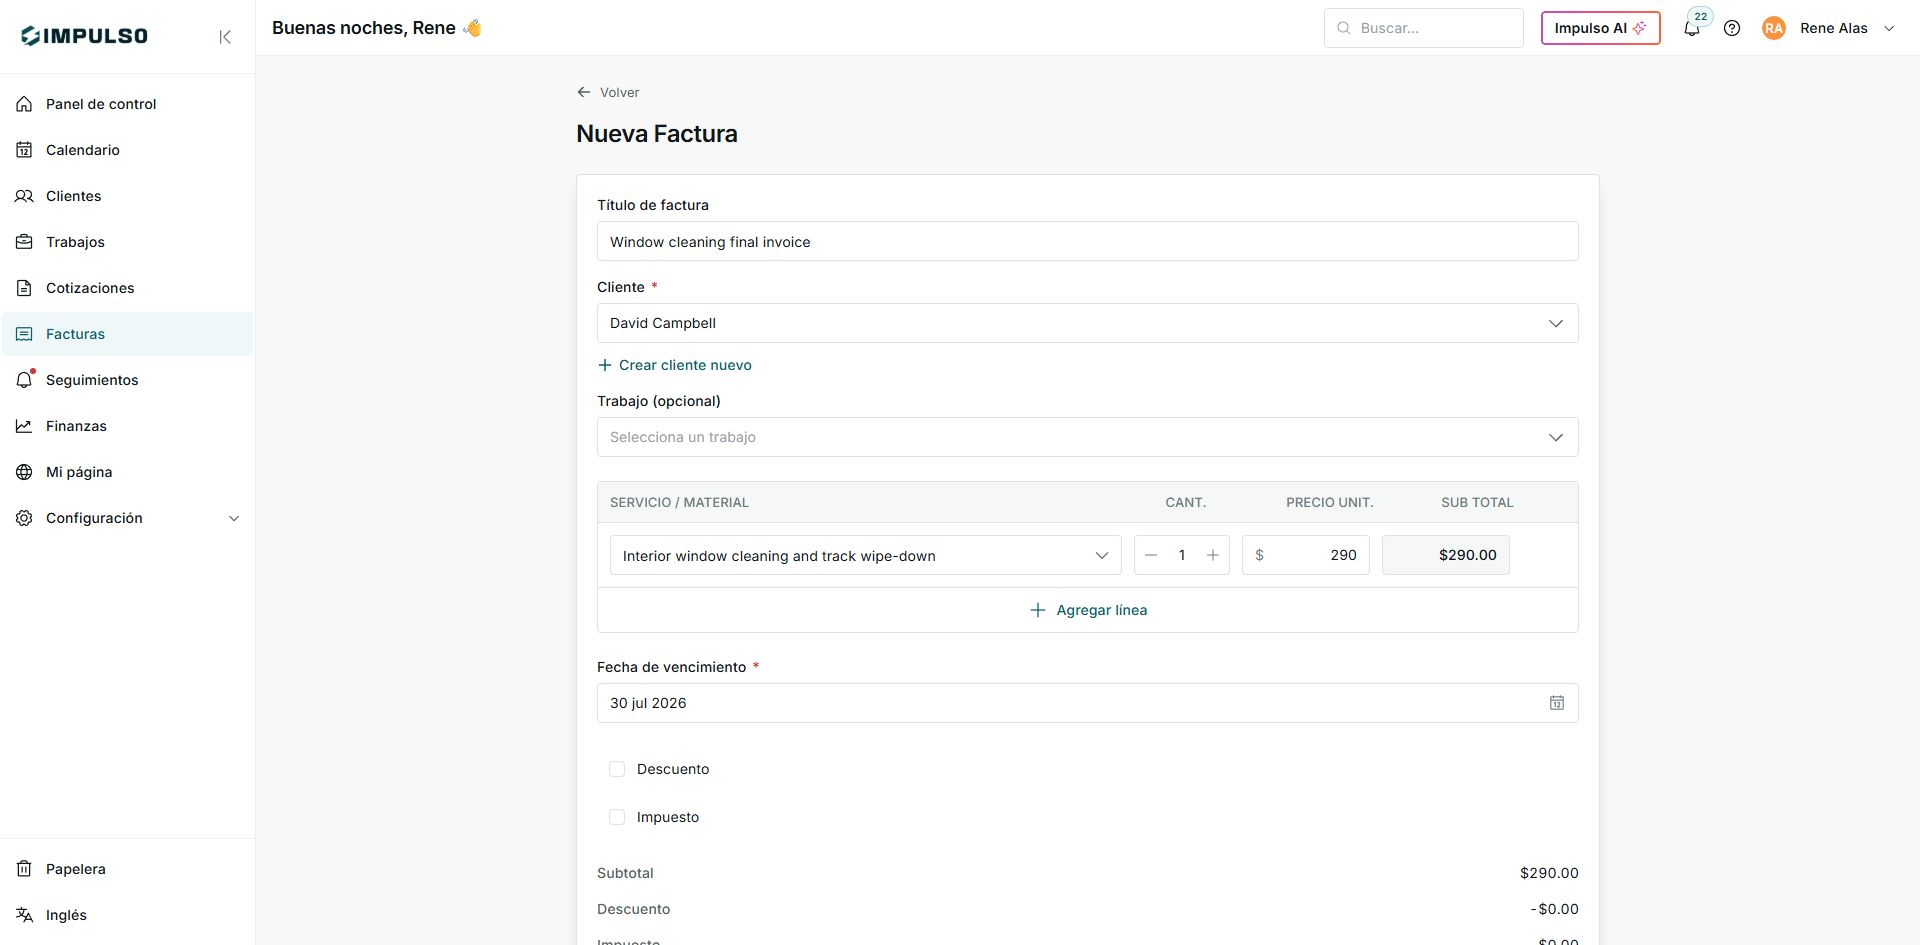
Task: Open the Cliente dropdown showing David Campbell
Action: (1087, 323)
